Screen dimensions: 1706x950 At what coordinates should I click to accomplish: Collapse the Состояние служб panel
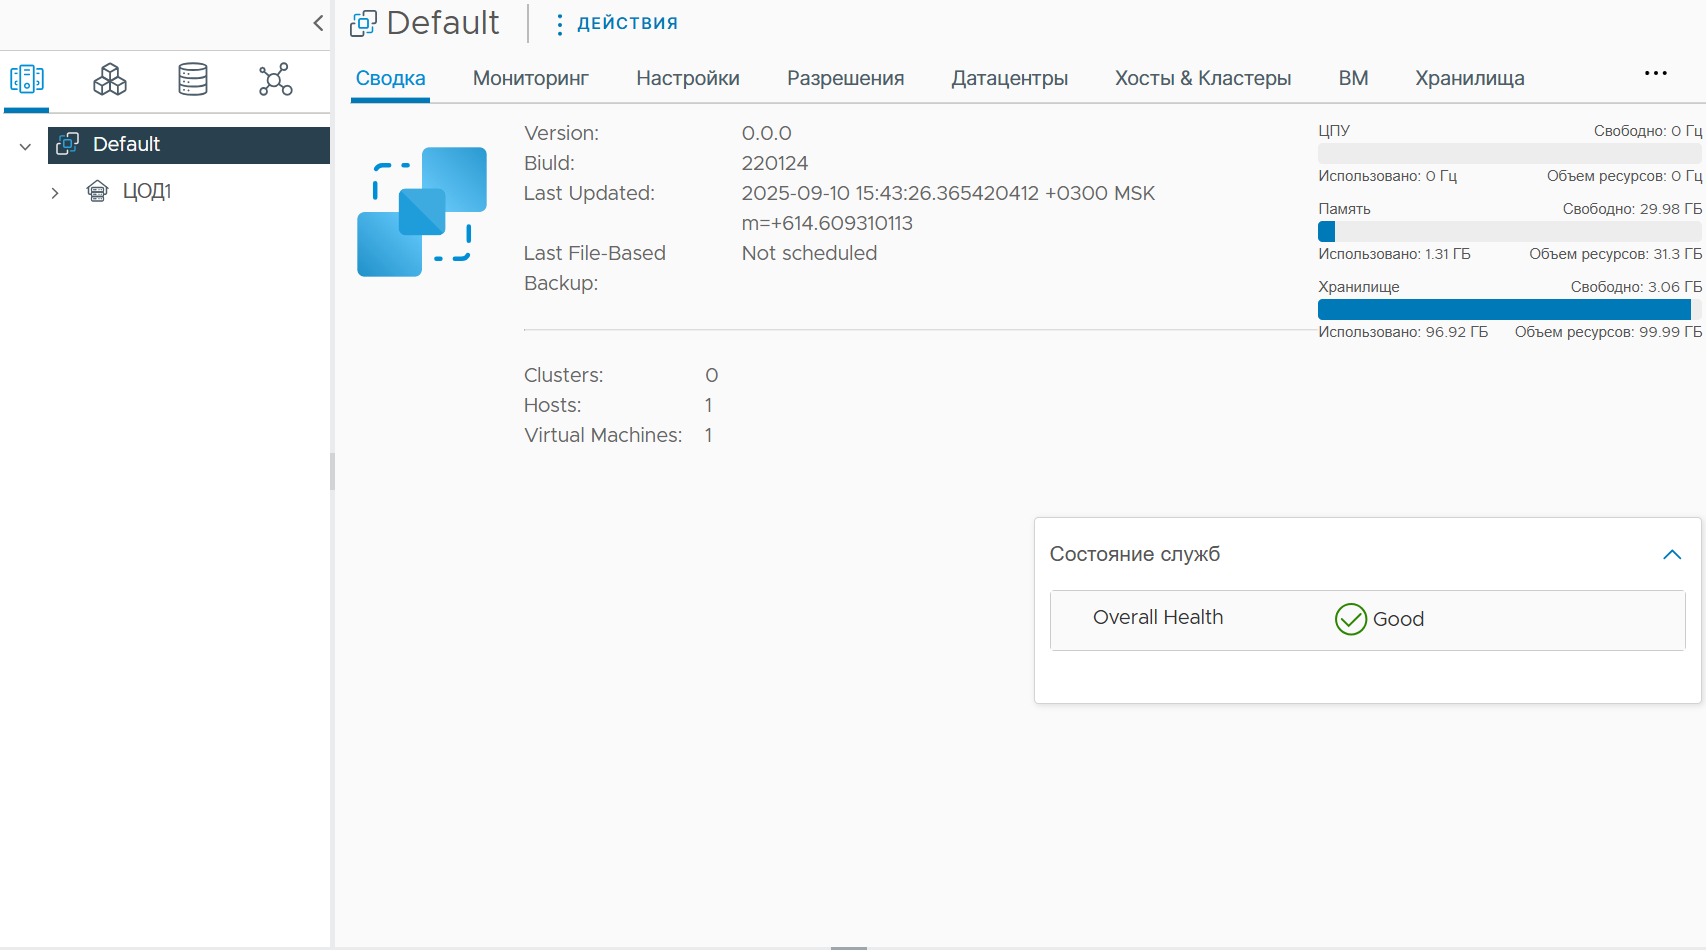1672,554
